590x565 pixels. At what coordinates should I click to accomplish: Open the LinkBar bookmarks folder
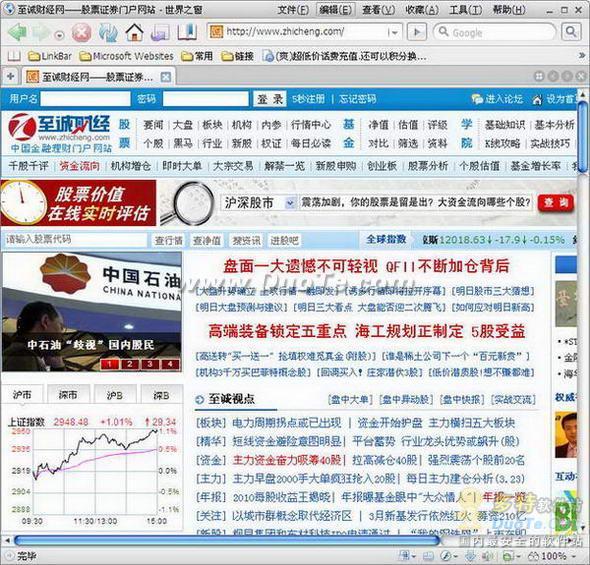(x=50, y=56)
